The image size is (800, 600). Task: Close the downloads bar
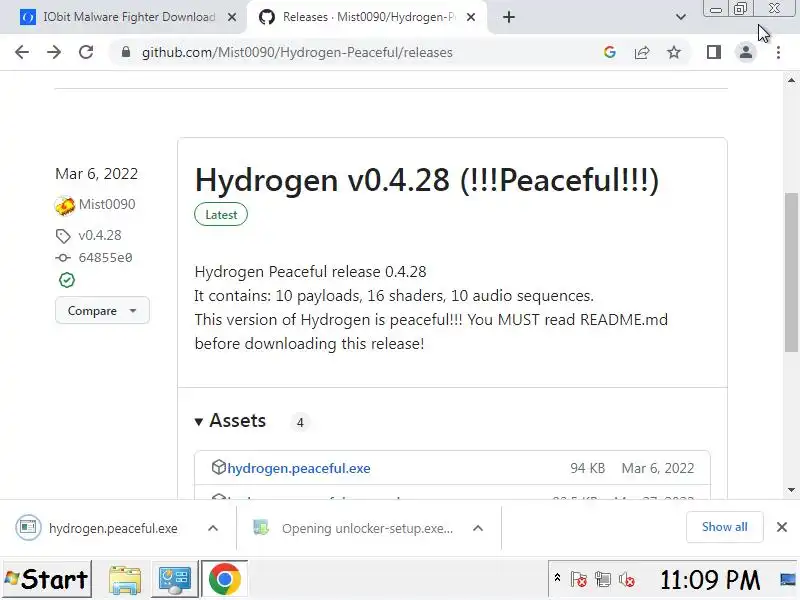(x=782, y=527)
